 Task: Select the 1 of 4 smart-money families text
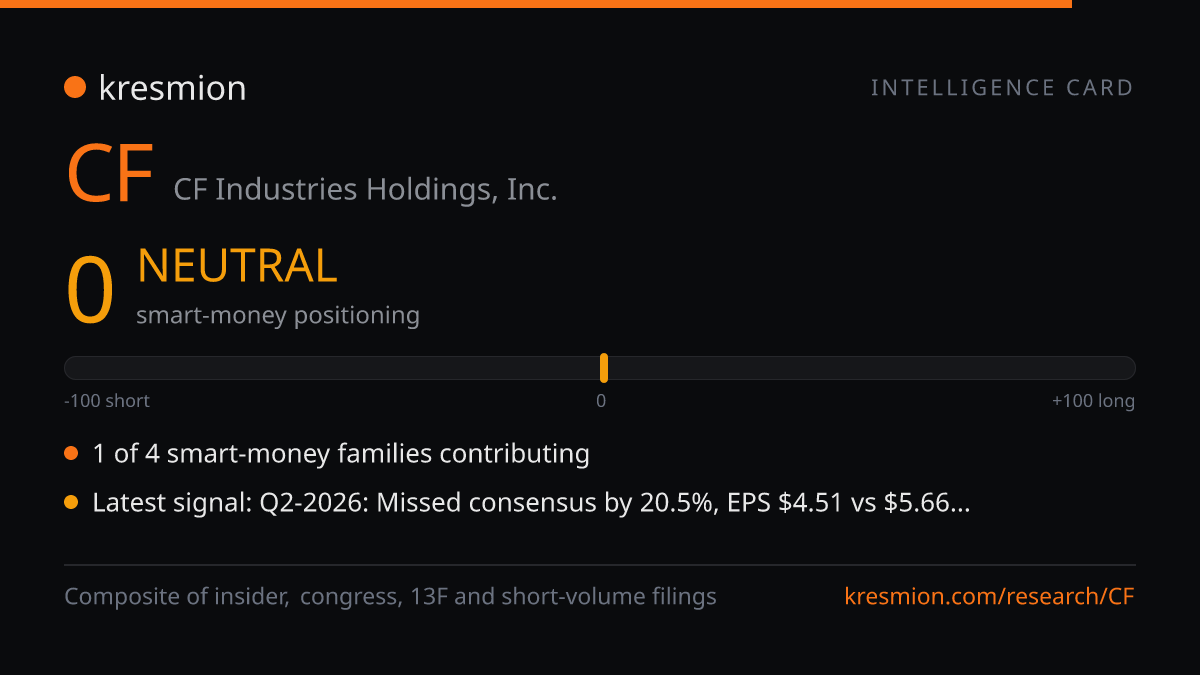(341, 454)
